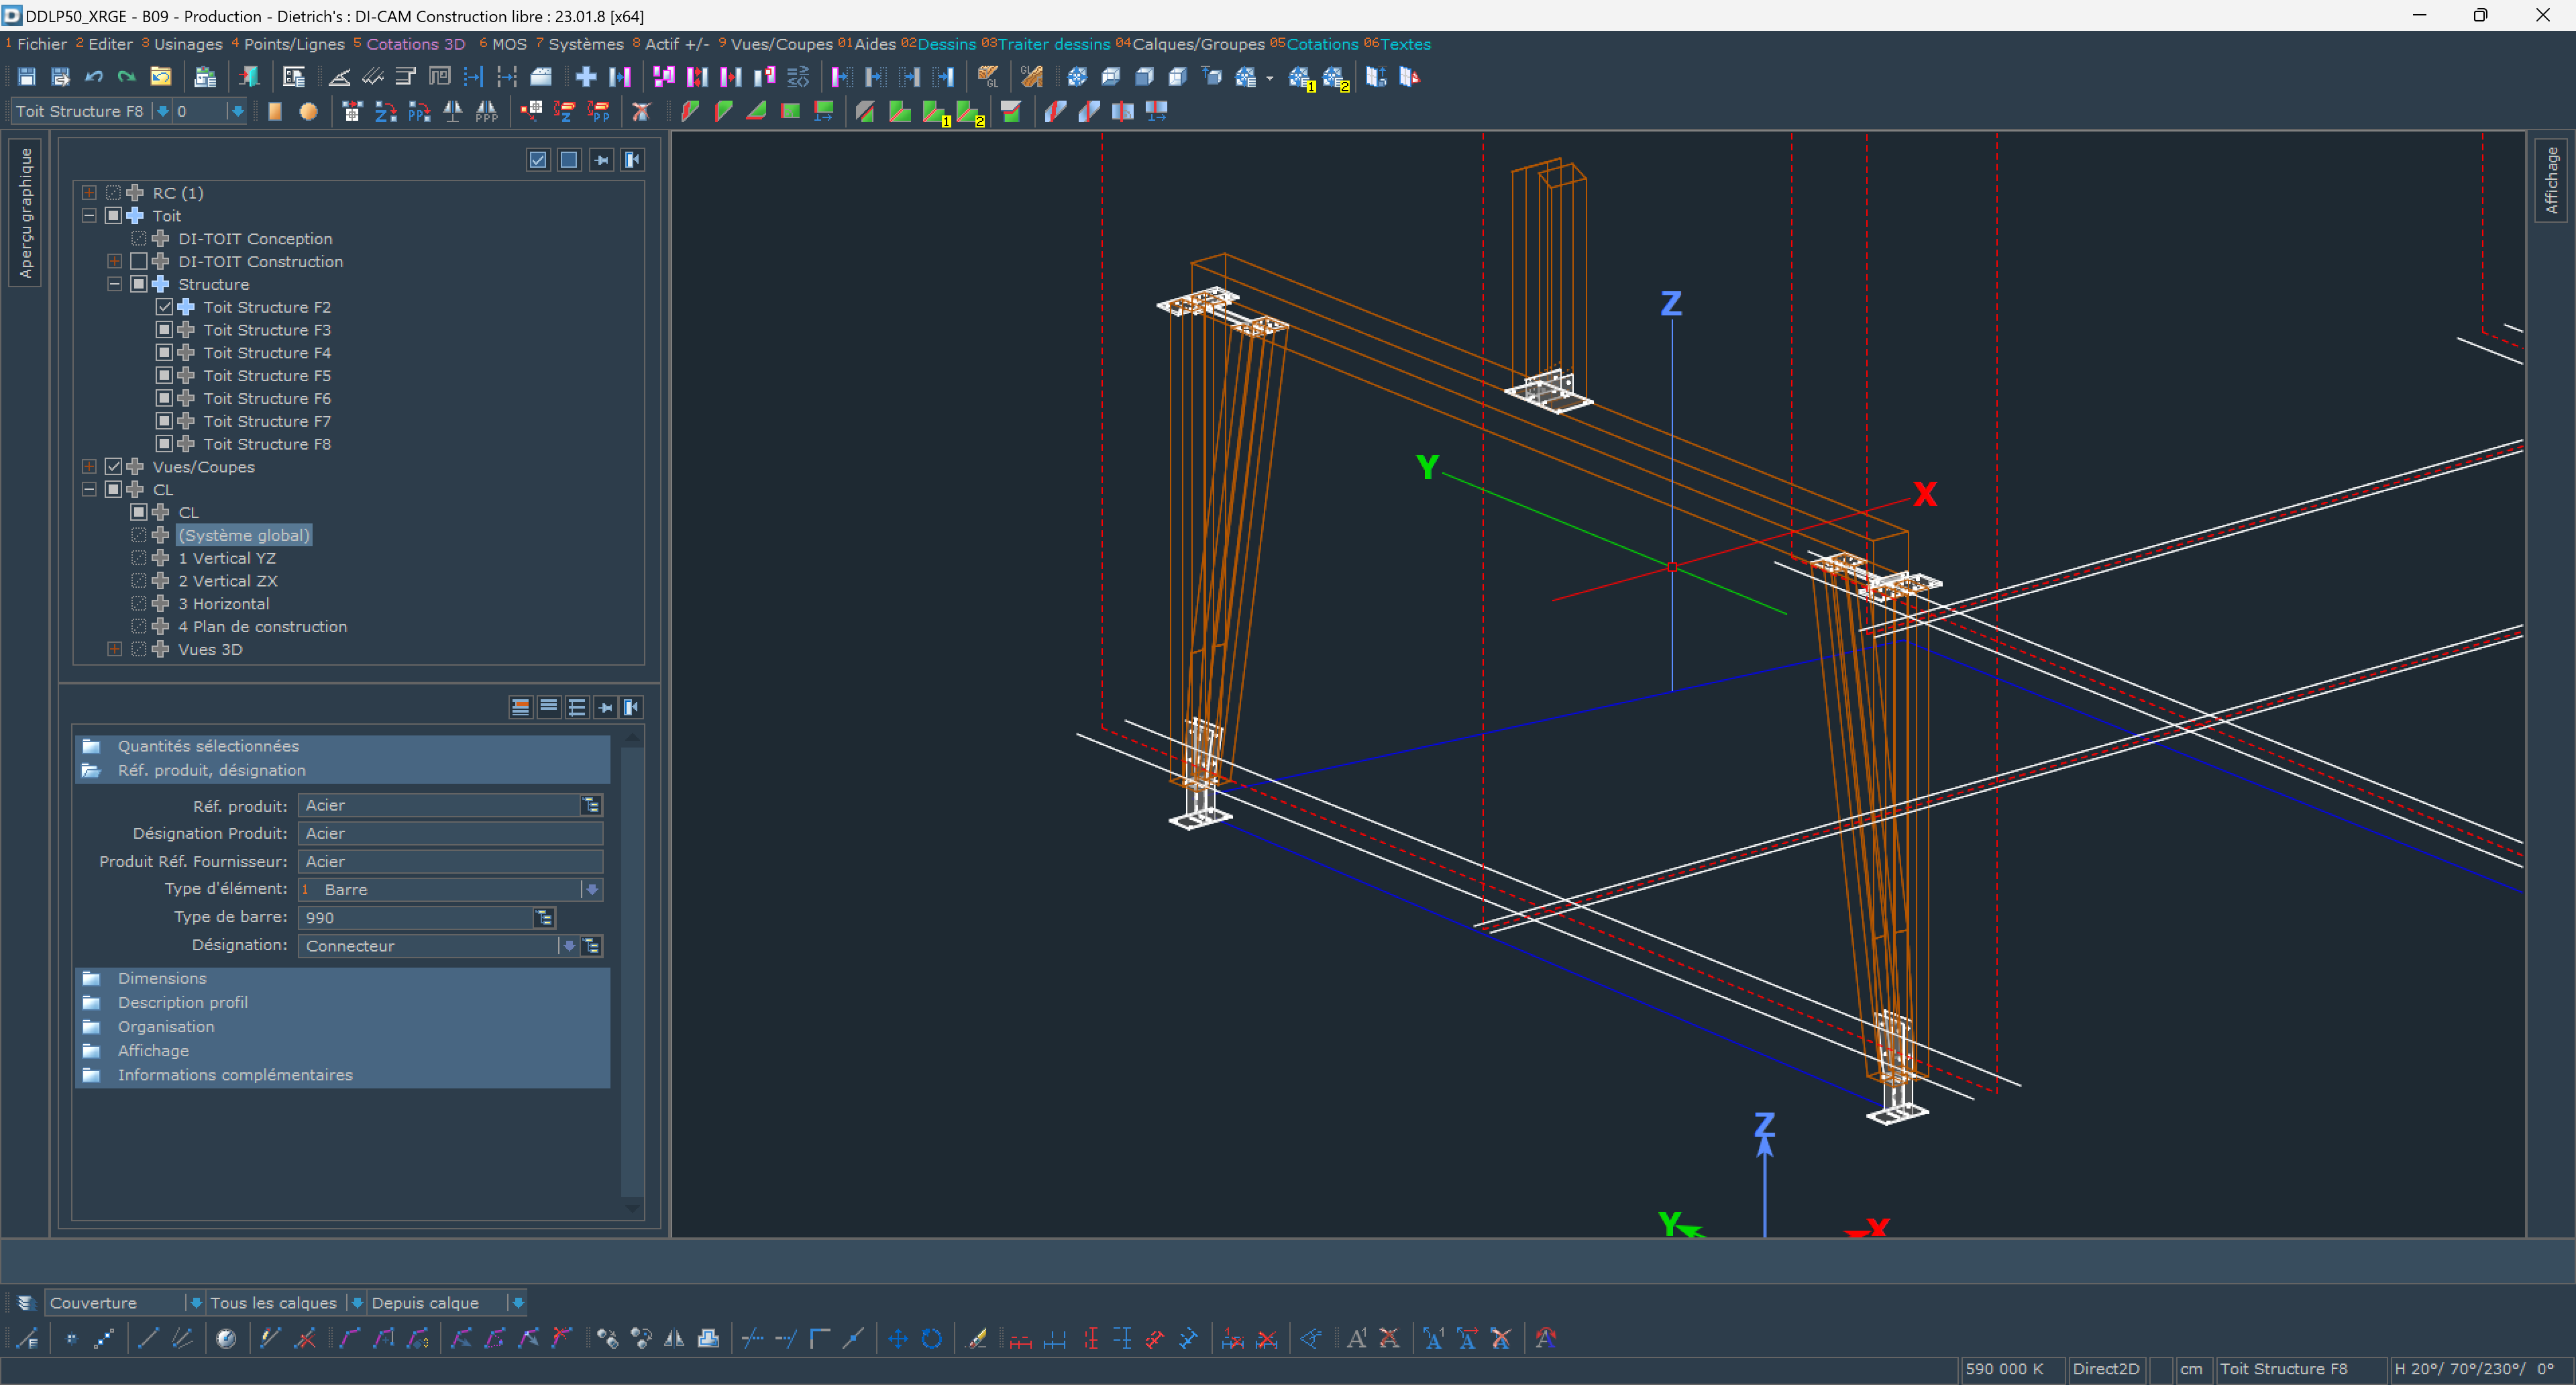Open the Toit Structure F8 layer dropdown
2576x1385 pixels.
[x=162, y=111]
